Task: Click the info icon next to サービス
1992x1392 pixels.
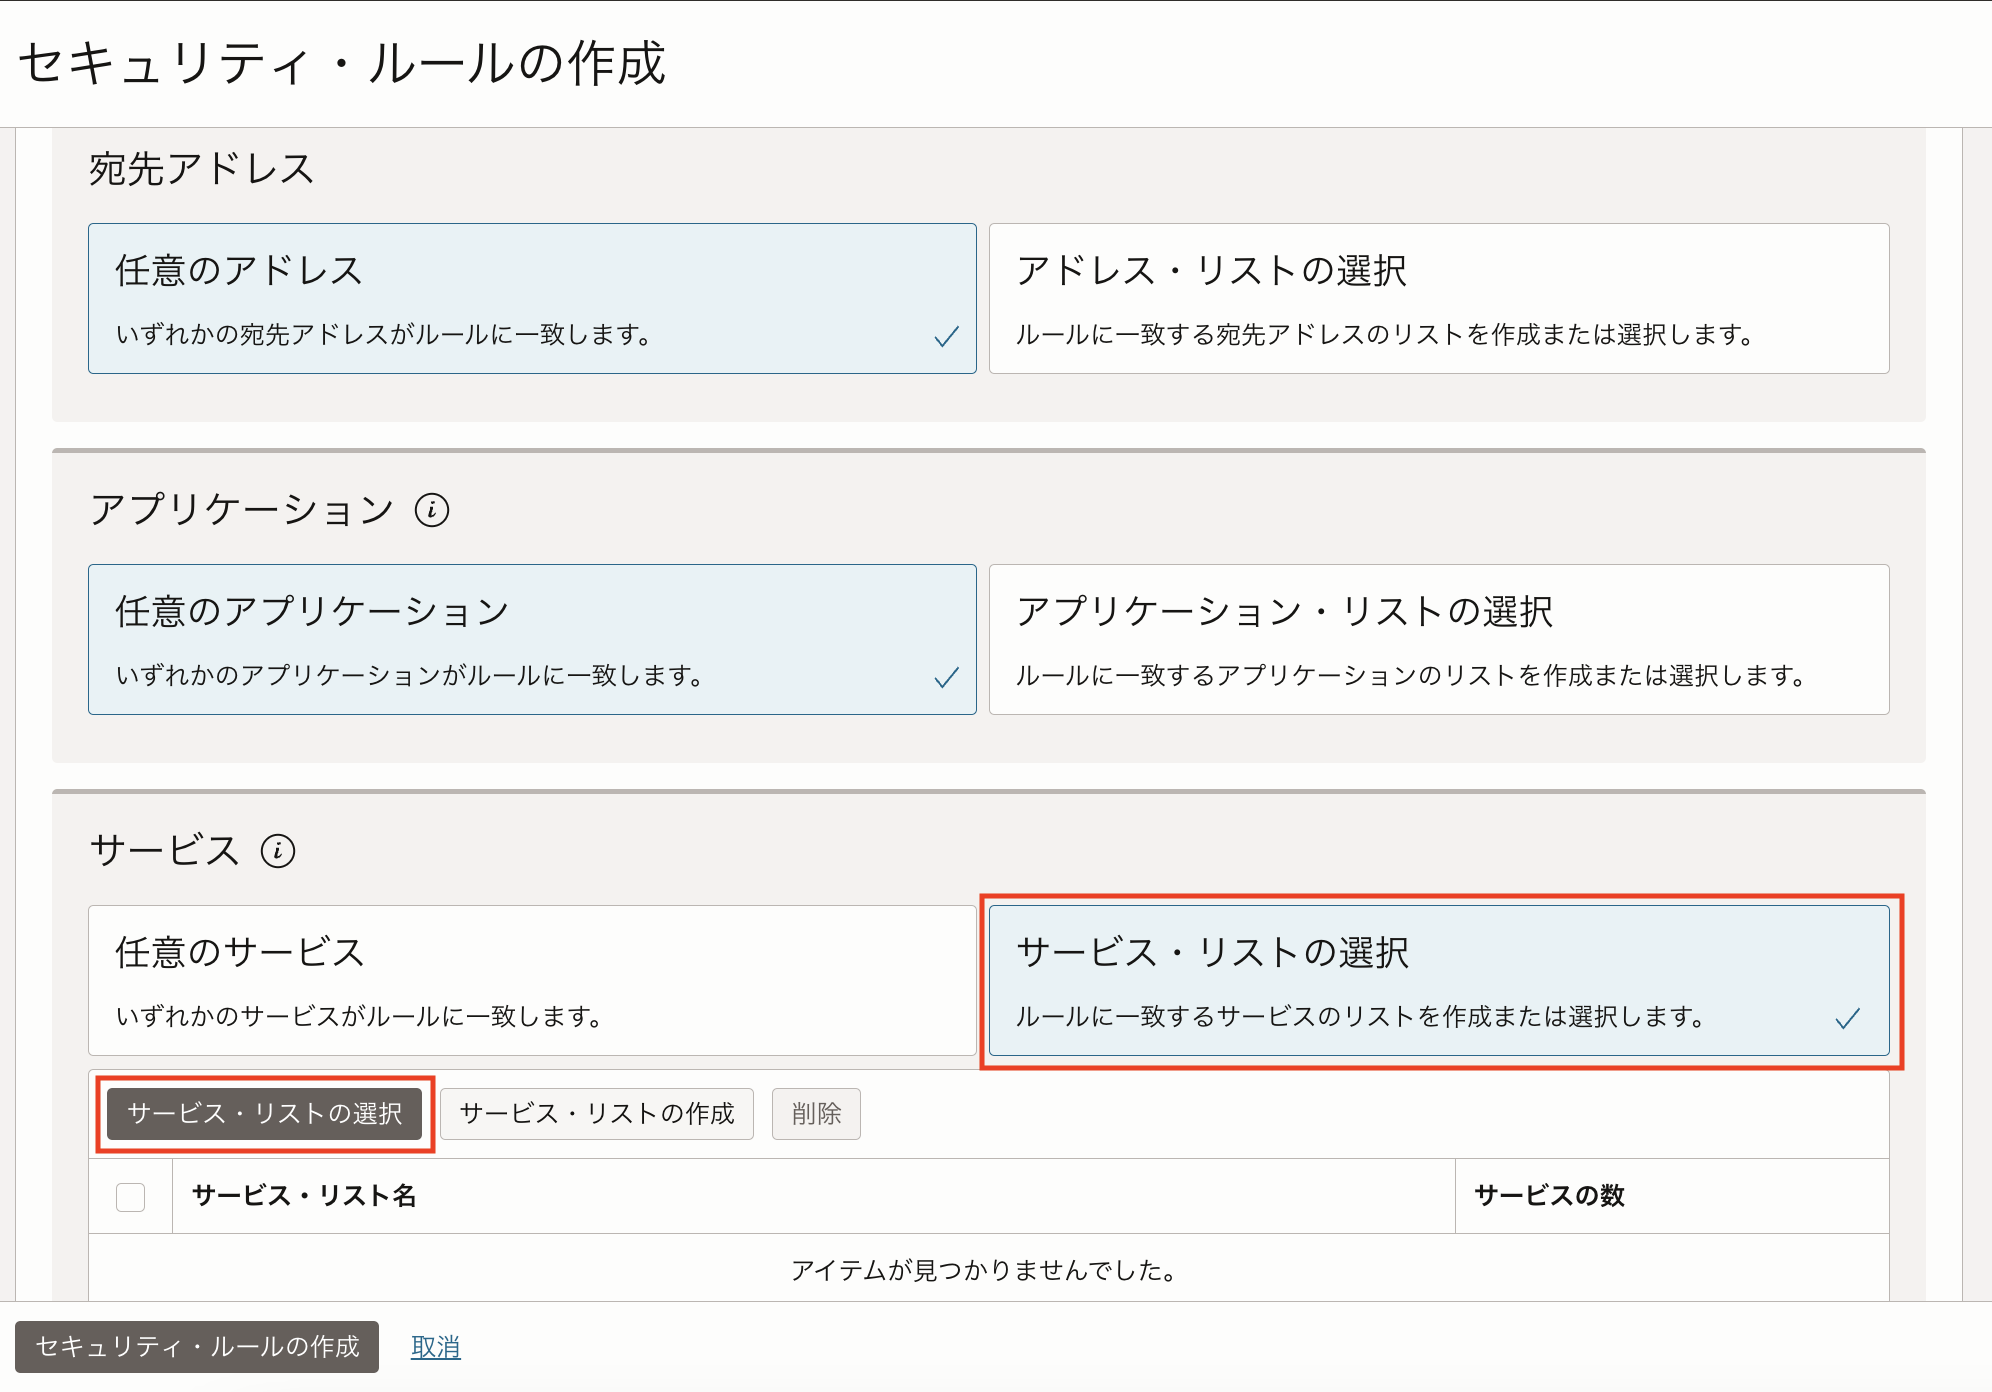Action: tap(278, 851)
